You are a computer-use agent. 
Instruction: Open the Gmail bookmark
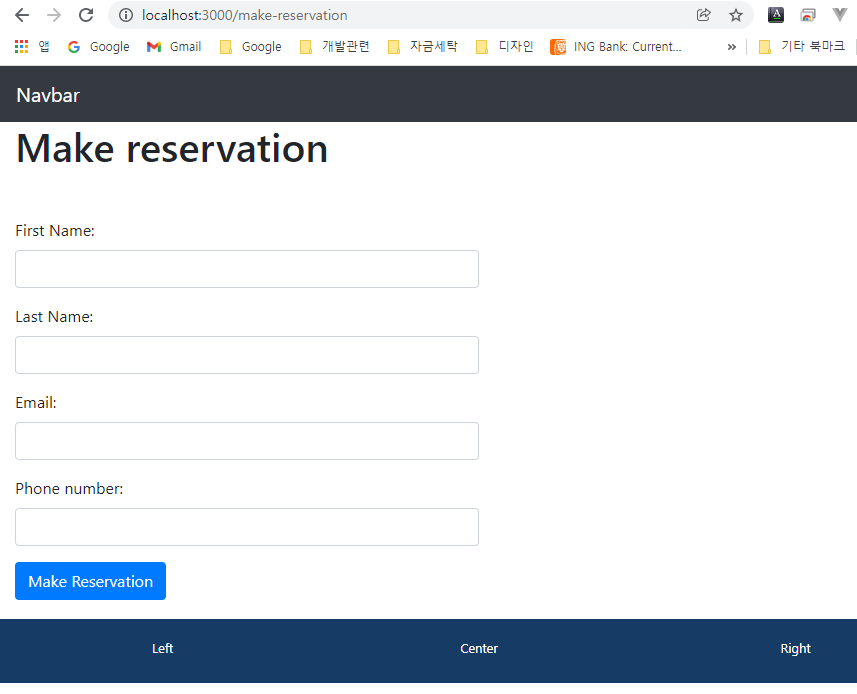point(174,47)
